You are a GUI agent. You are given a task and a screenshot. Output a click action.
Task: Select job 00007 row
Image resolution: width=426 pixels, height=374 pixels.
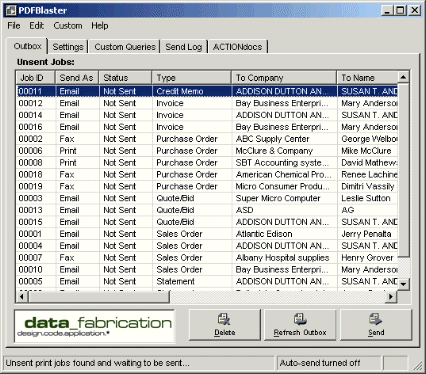[207, 258]
